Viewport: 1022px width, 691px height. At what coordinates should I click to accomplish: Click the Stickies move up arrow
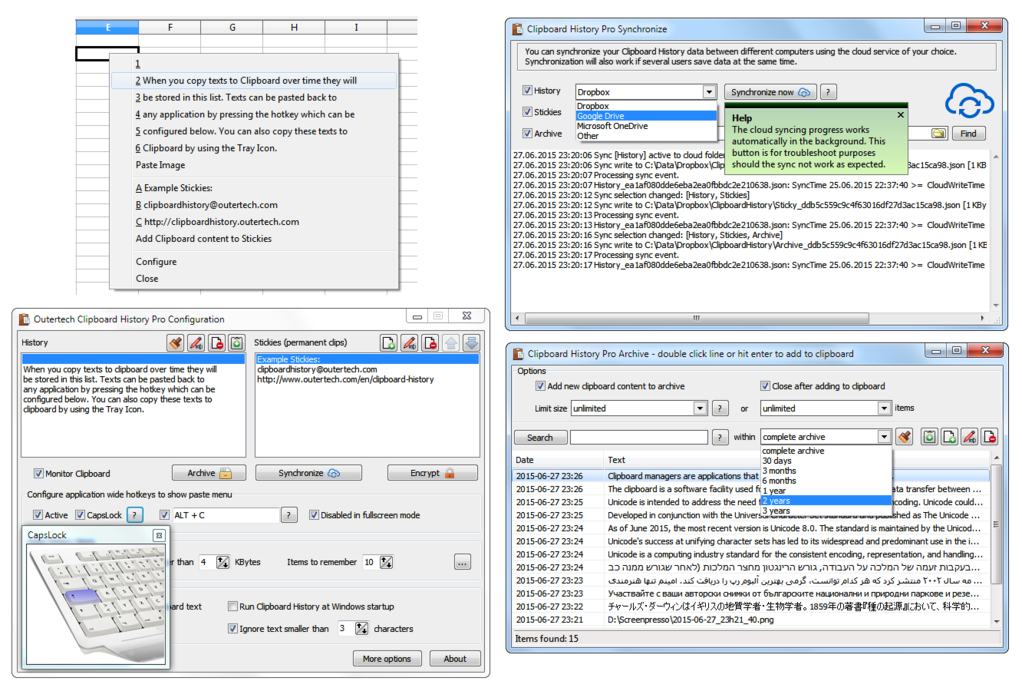pyautogui.click(x=451, y=343)
